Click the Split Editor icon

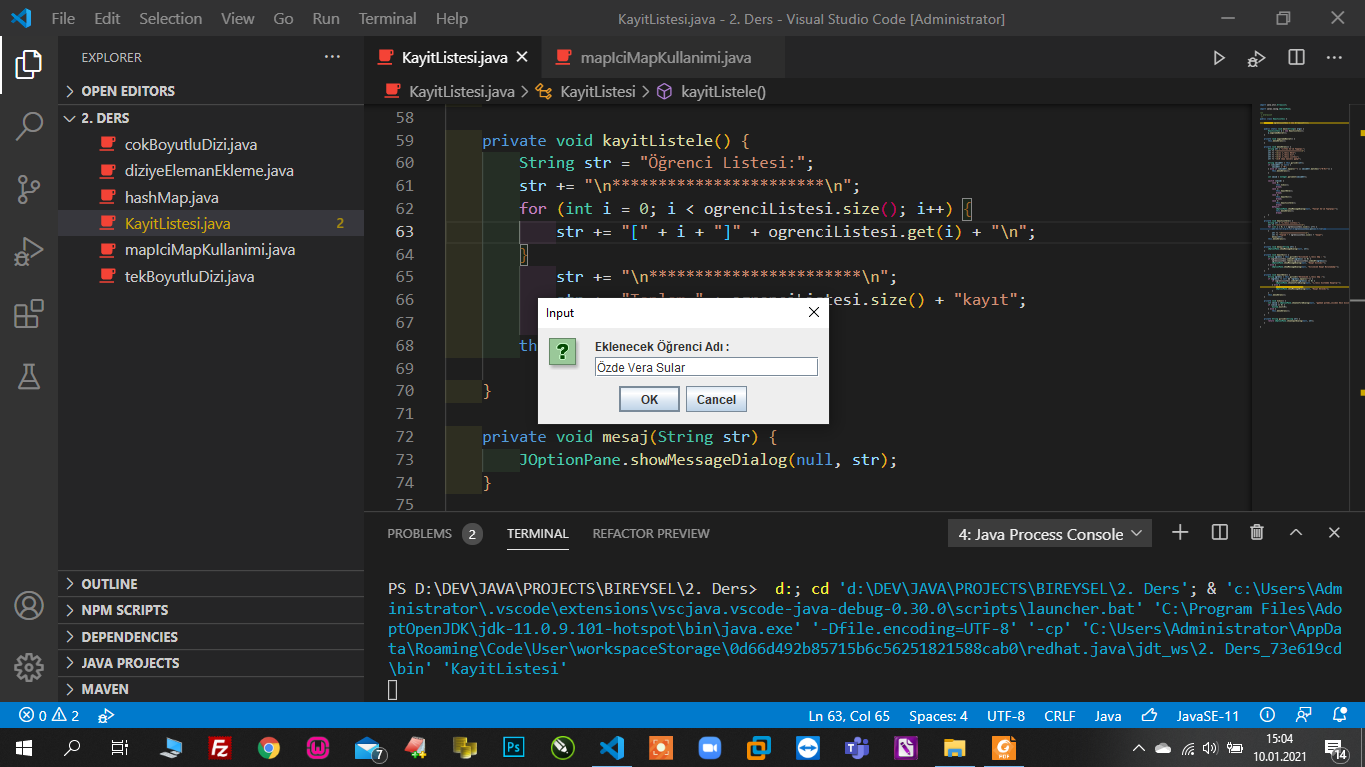[1296, 58]
